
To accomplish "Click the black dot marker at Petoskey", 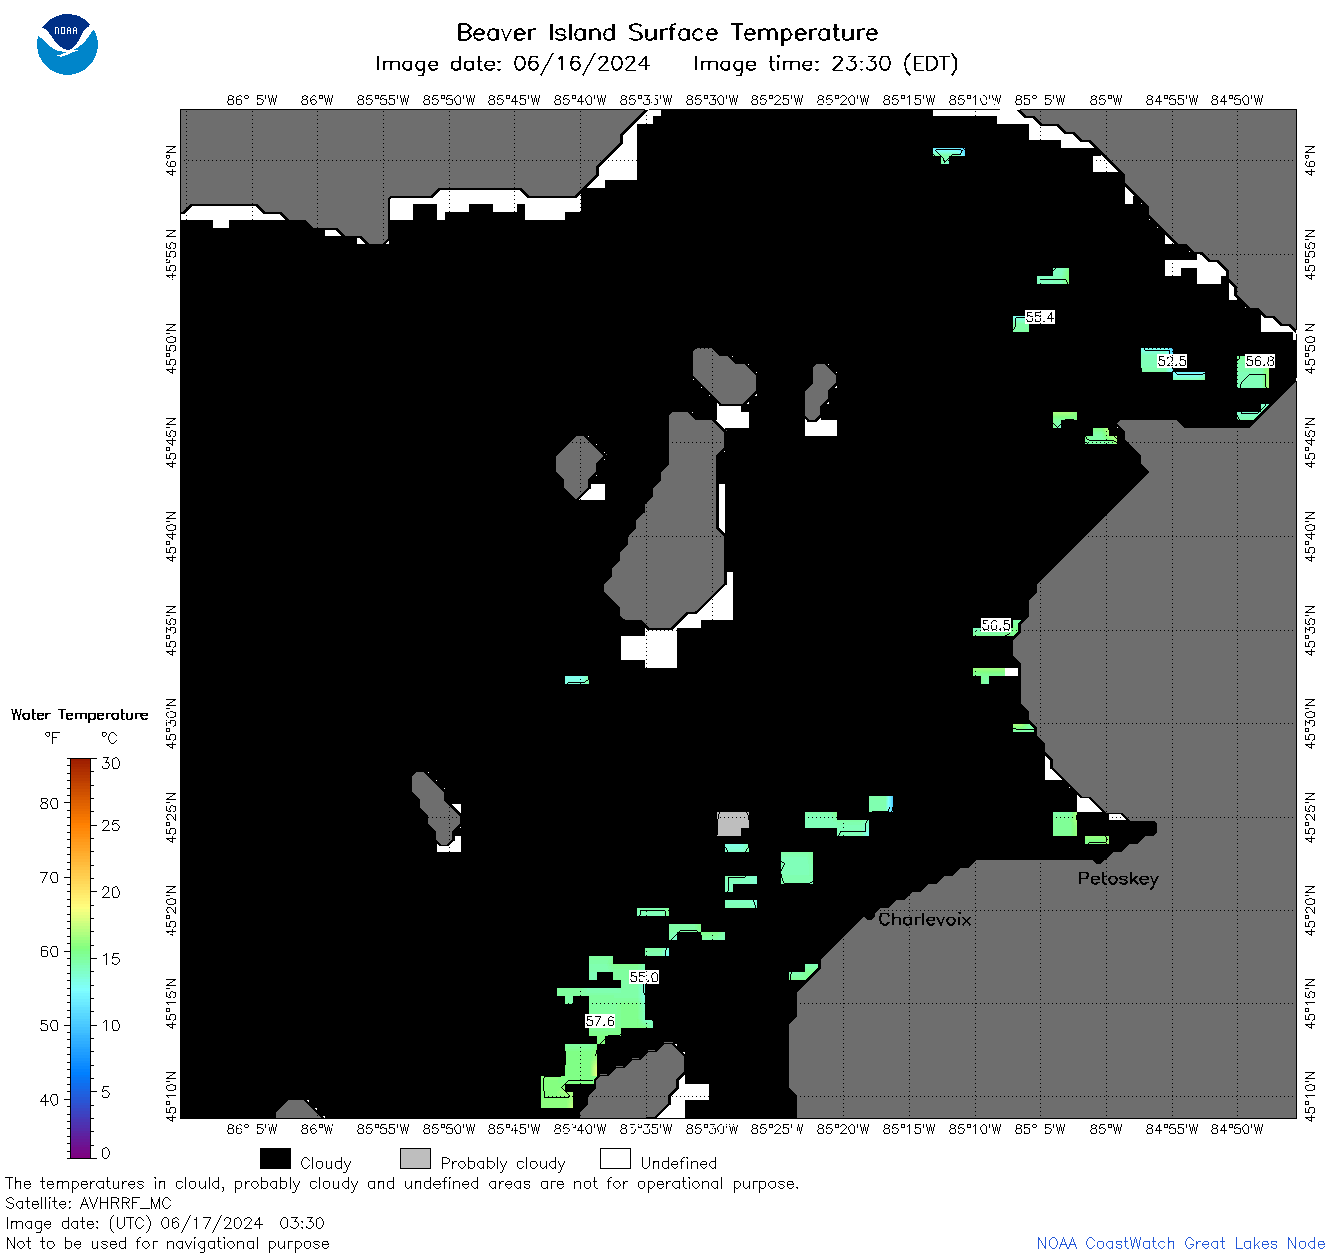I will click(x=1098, y=858).
